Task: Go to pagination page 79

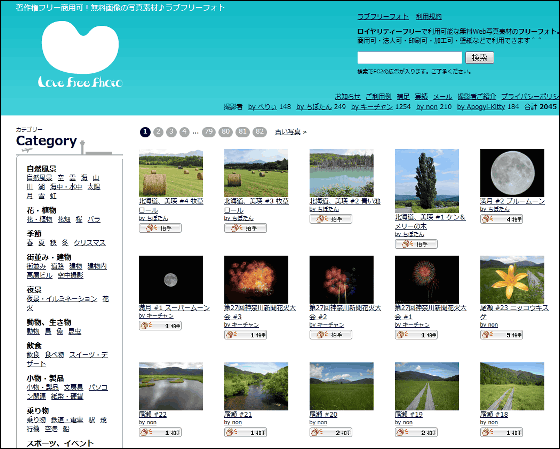Action: (x=209, y=132)
